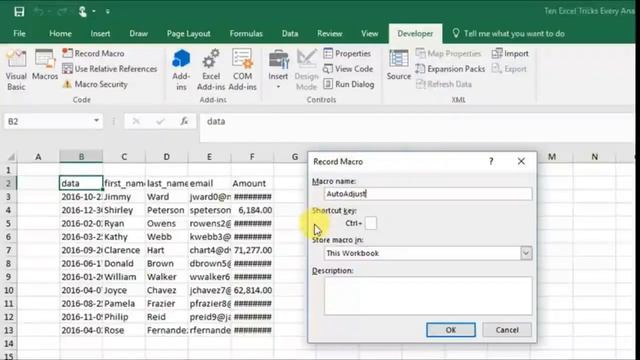Click the last_name header cell
Viewport: 640px width, 360px height.
167,183
